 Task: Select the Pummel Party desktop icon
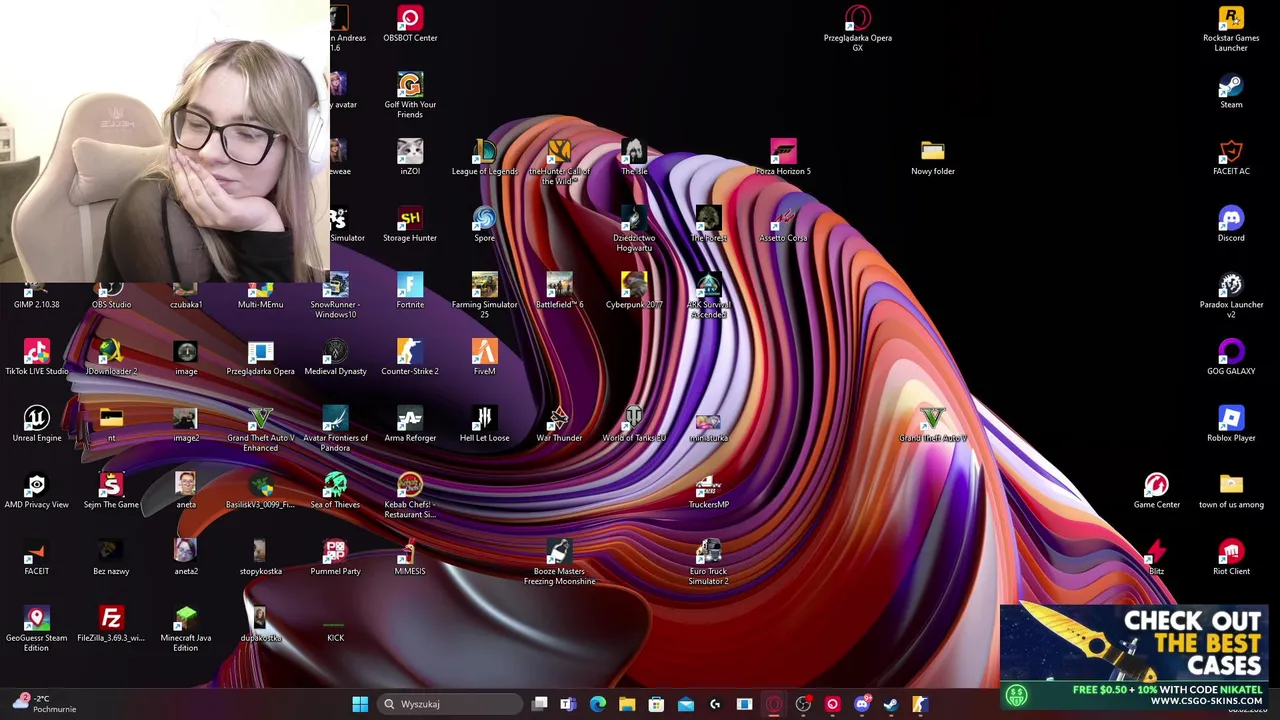[x=335, y=558]
